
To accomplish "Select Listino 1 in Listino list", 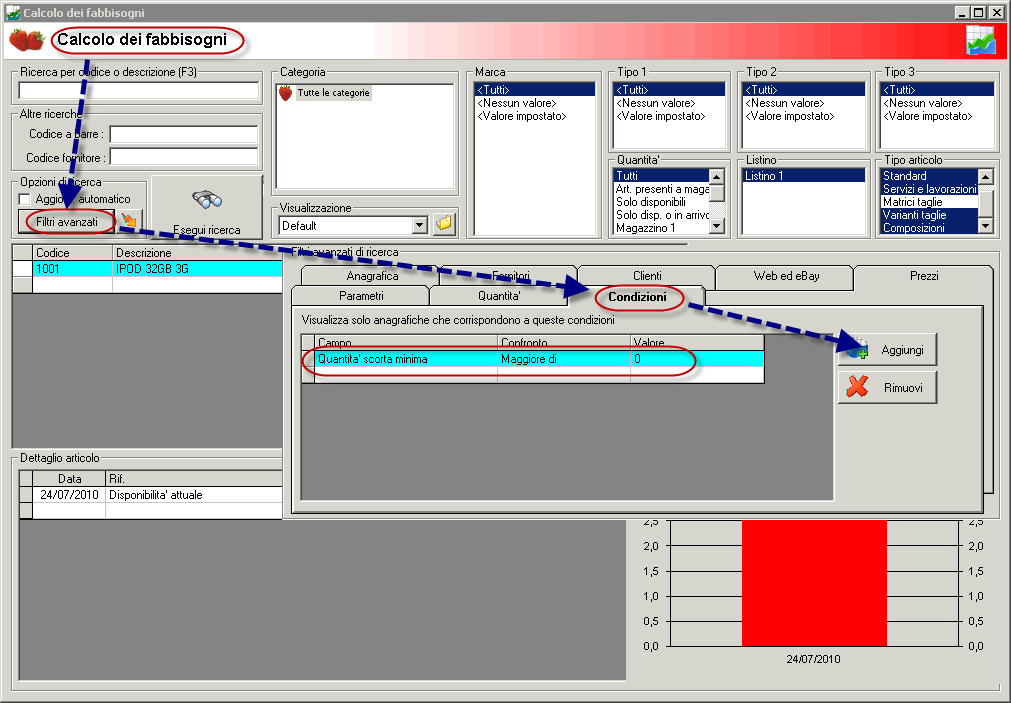I will tap(803, 175).
